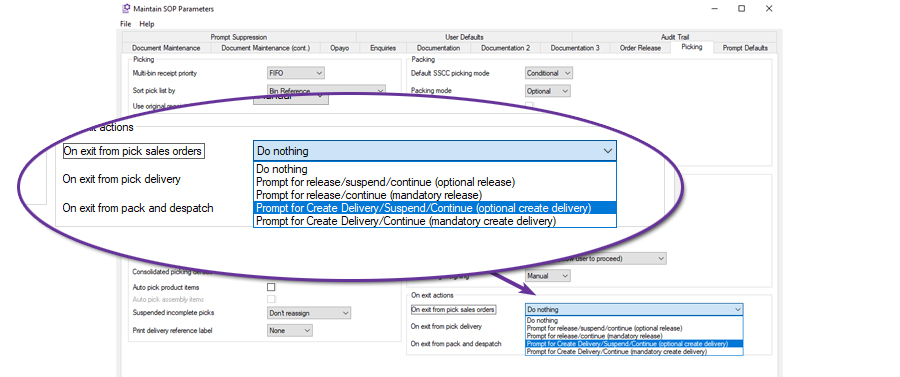
Task: Expand the Multi-bin receipt priority FIFO dropdown
Action: click(x=296, y=73)
